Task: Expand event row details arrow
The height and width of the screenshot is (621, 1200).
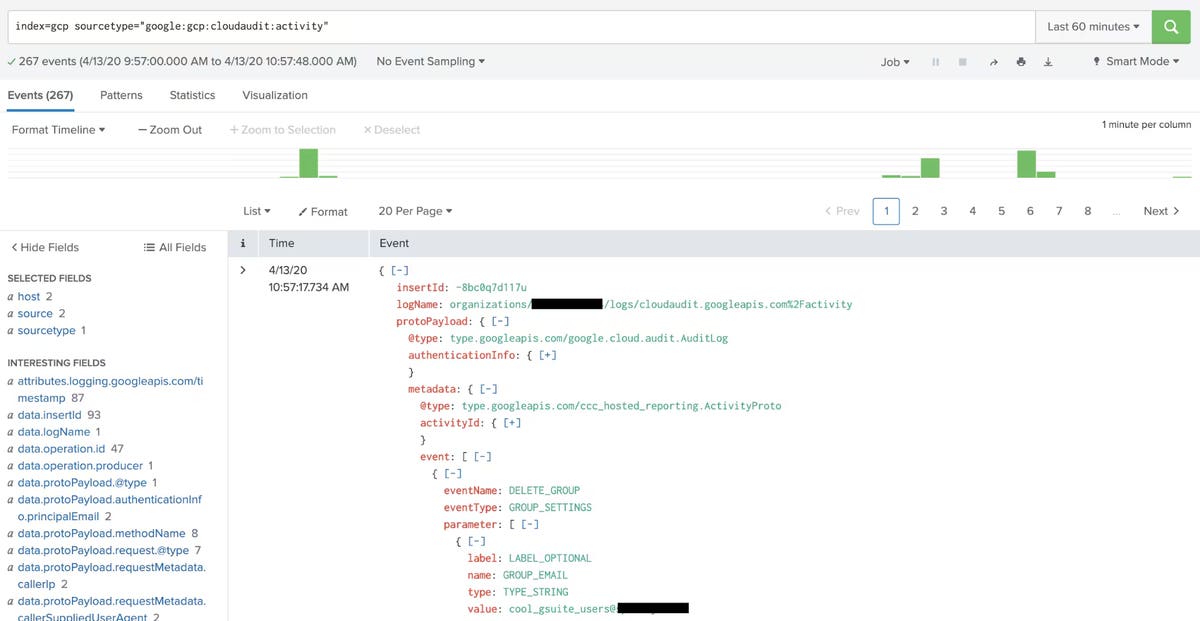Action: (243, 270)
